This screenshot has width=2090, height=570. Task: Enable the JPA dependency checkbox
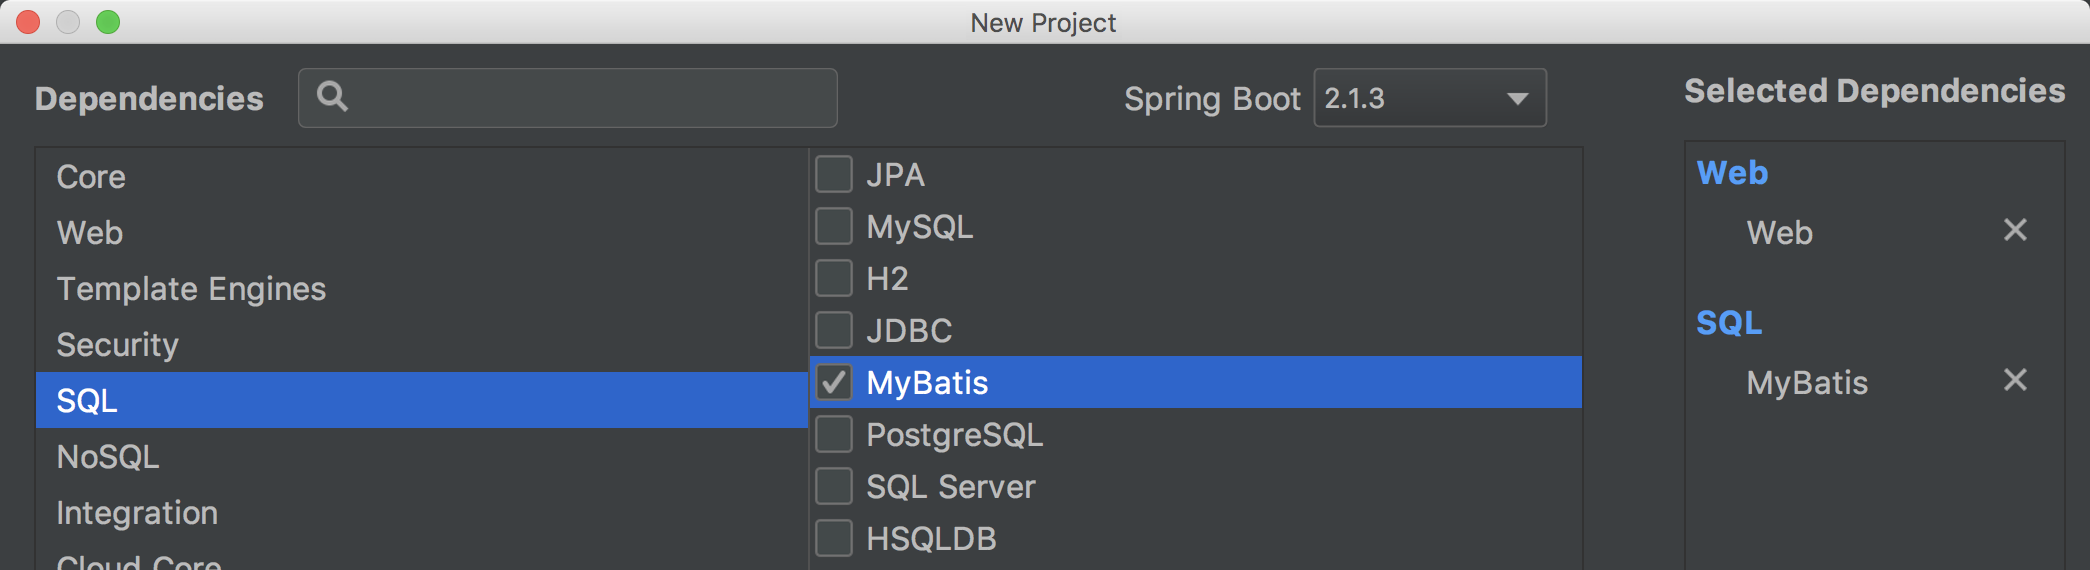pos(834,174)
